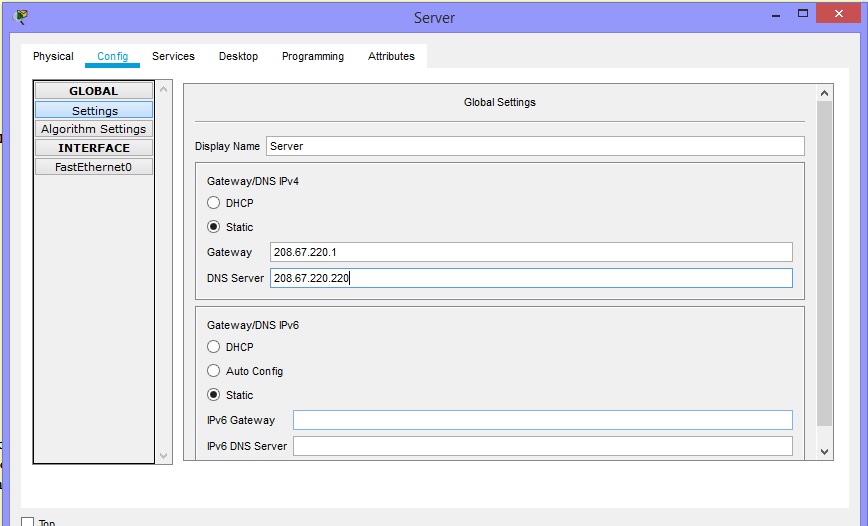The image size is (868, 526).
Task: Choose Static for Gateway/DNS IPv6
Action: [214, 395]
